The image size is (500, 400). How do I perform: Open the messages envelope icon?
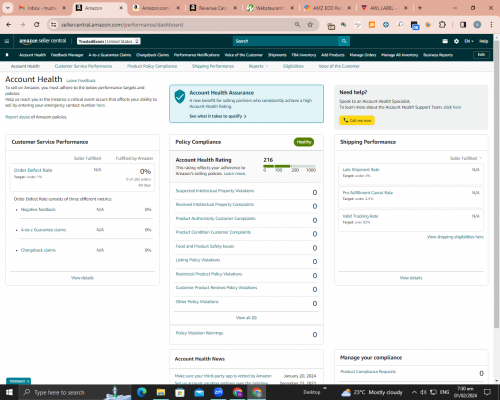pos(445,41)
